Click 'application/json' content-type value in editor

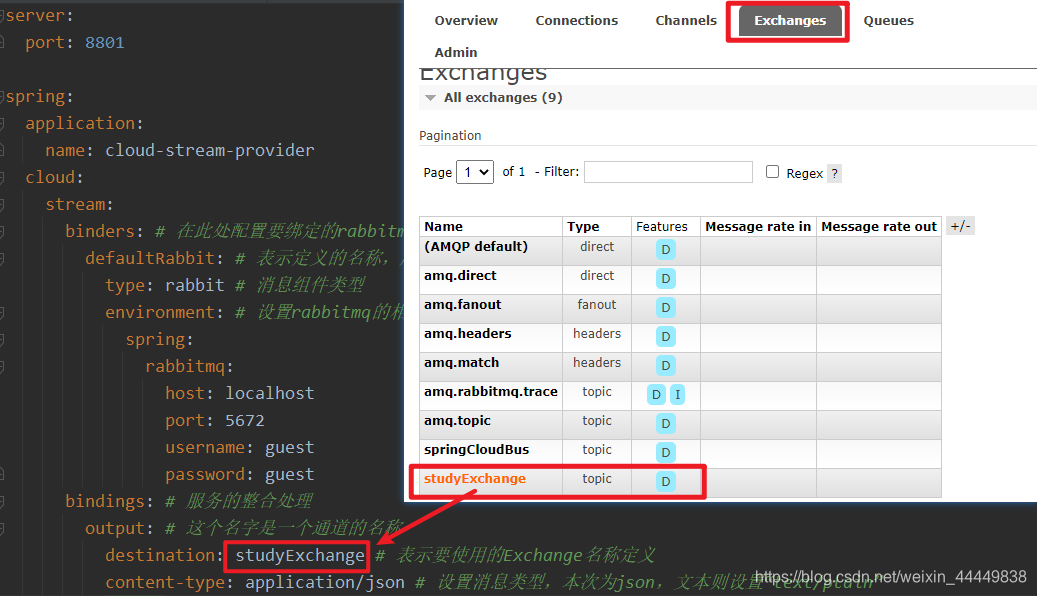pos(325,583)
